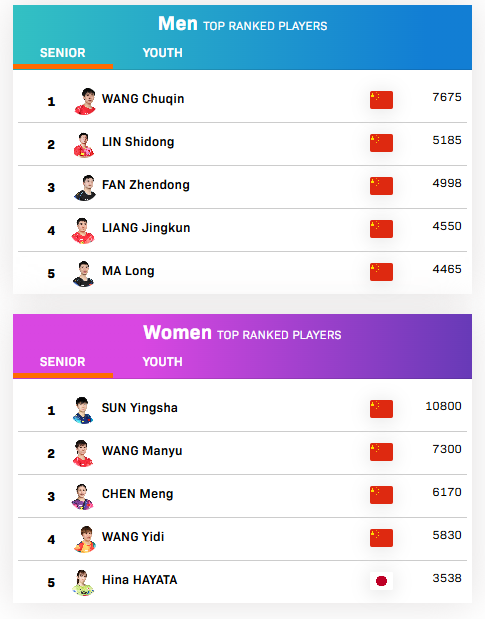This screenshot has width=485, height=619.
Task: Open WANG Yidi's name link
Action: click(133, 536)
